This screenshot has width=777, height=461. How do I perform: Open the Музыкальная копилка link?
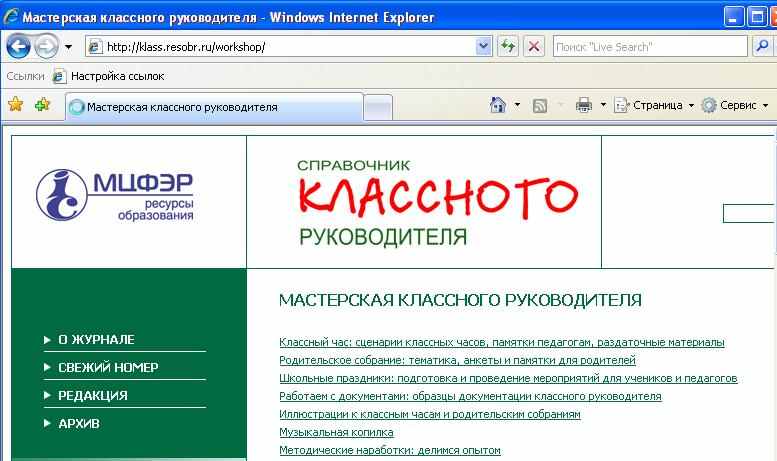(x=336, y=432)
